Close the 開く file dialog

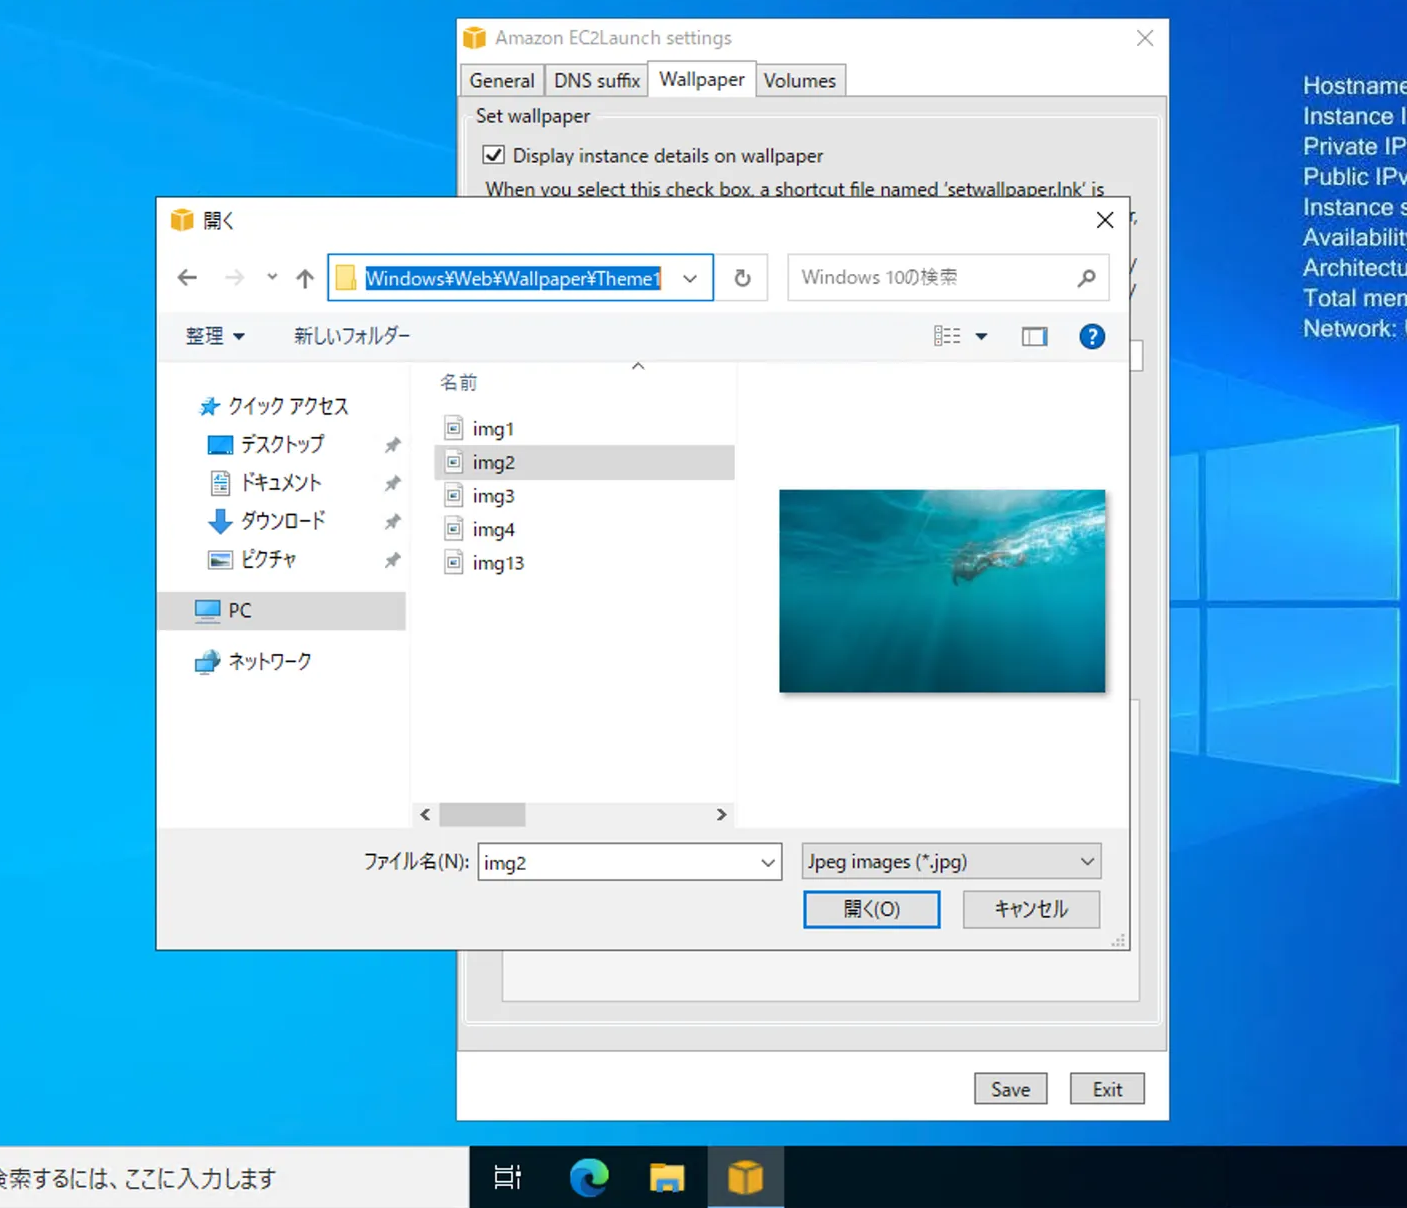[1104, 220]
